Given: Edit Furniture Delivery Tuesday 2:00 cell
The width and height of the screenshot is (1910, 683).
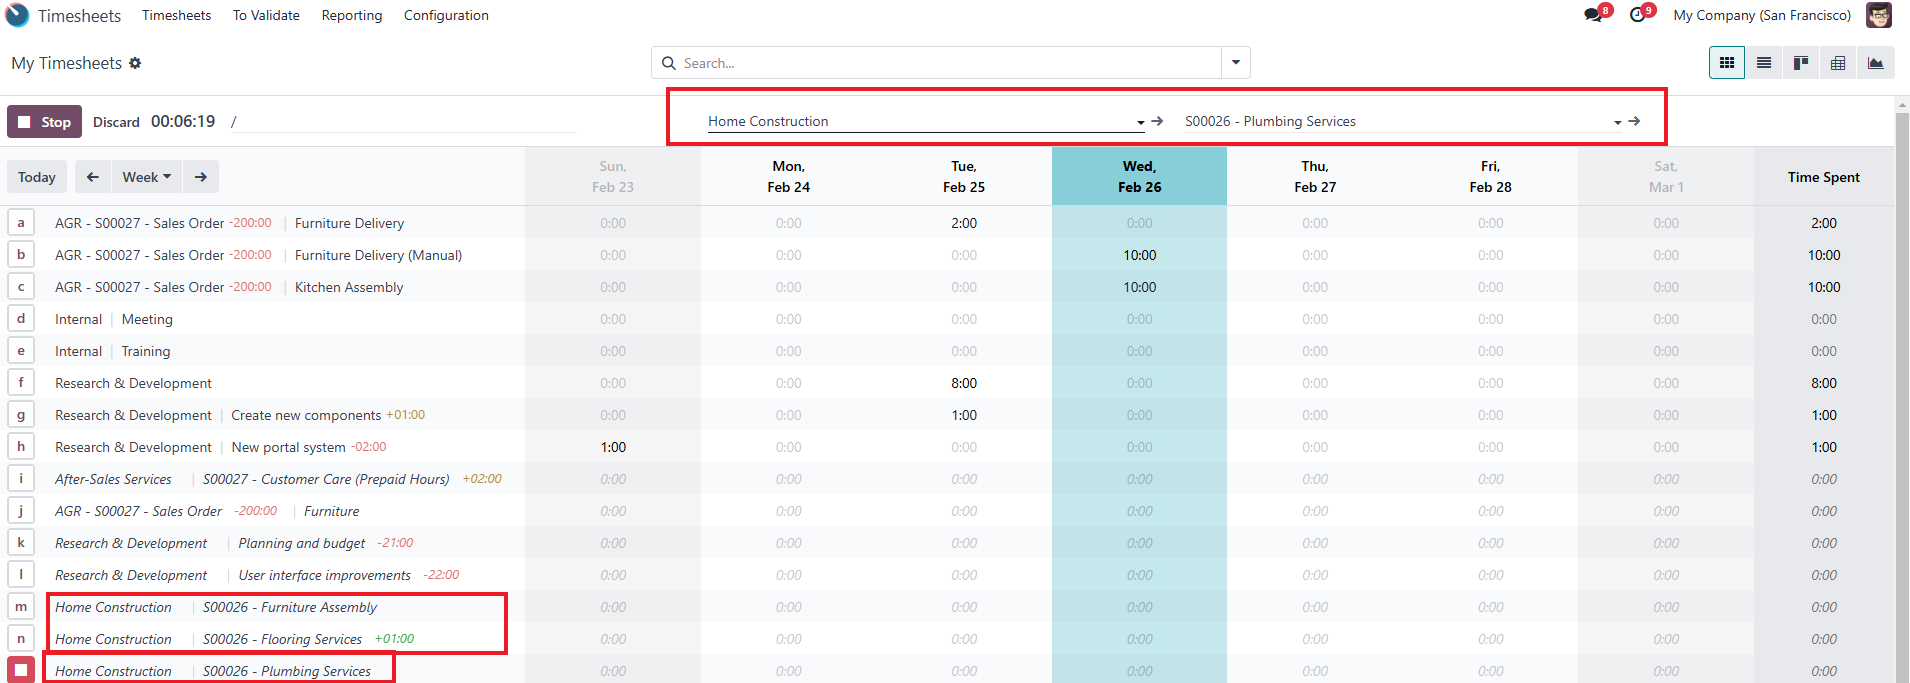Looking at the screenshot, I should 964,223.
